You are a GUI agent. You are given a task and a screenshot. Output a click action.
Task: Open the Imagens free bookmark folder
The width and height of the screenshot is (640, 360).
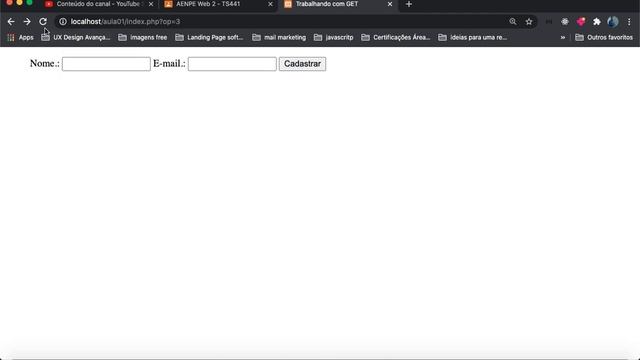point(143,38)
